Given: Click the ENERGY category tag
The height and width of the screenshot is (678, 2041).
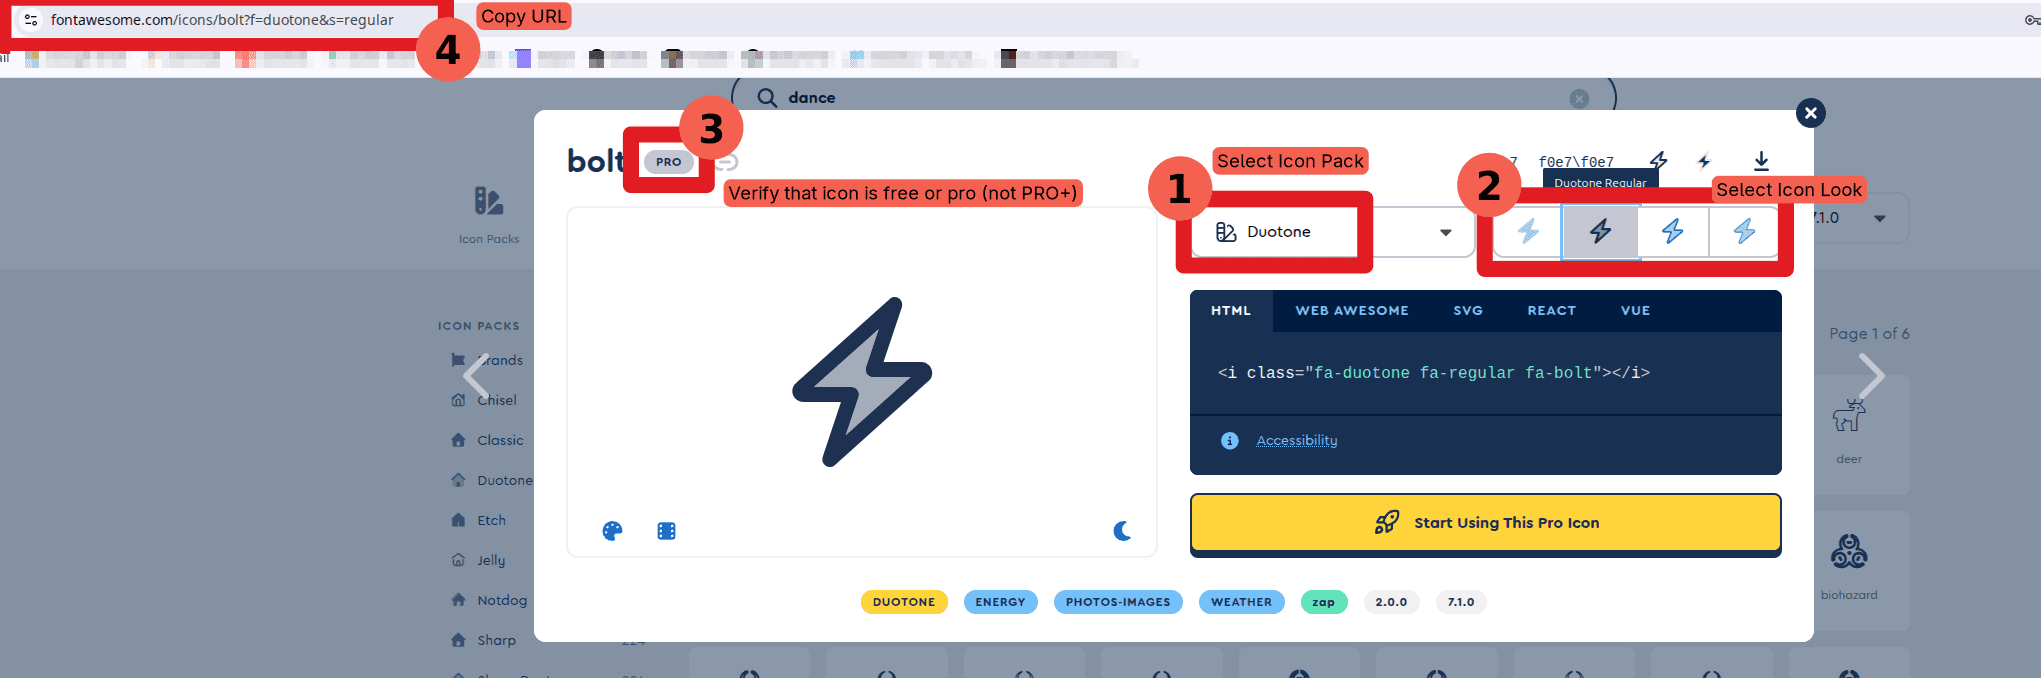Looking at the screenshot, I should pos(1000,602).
